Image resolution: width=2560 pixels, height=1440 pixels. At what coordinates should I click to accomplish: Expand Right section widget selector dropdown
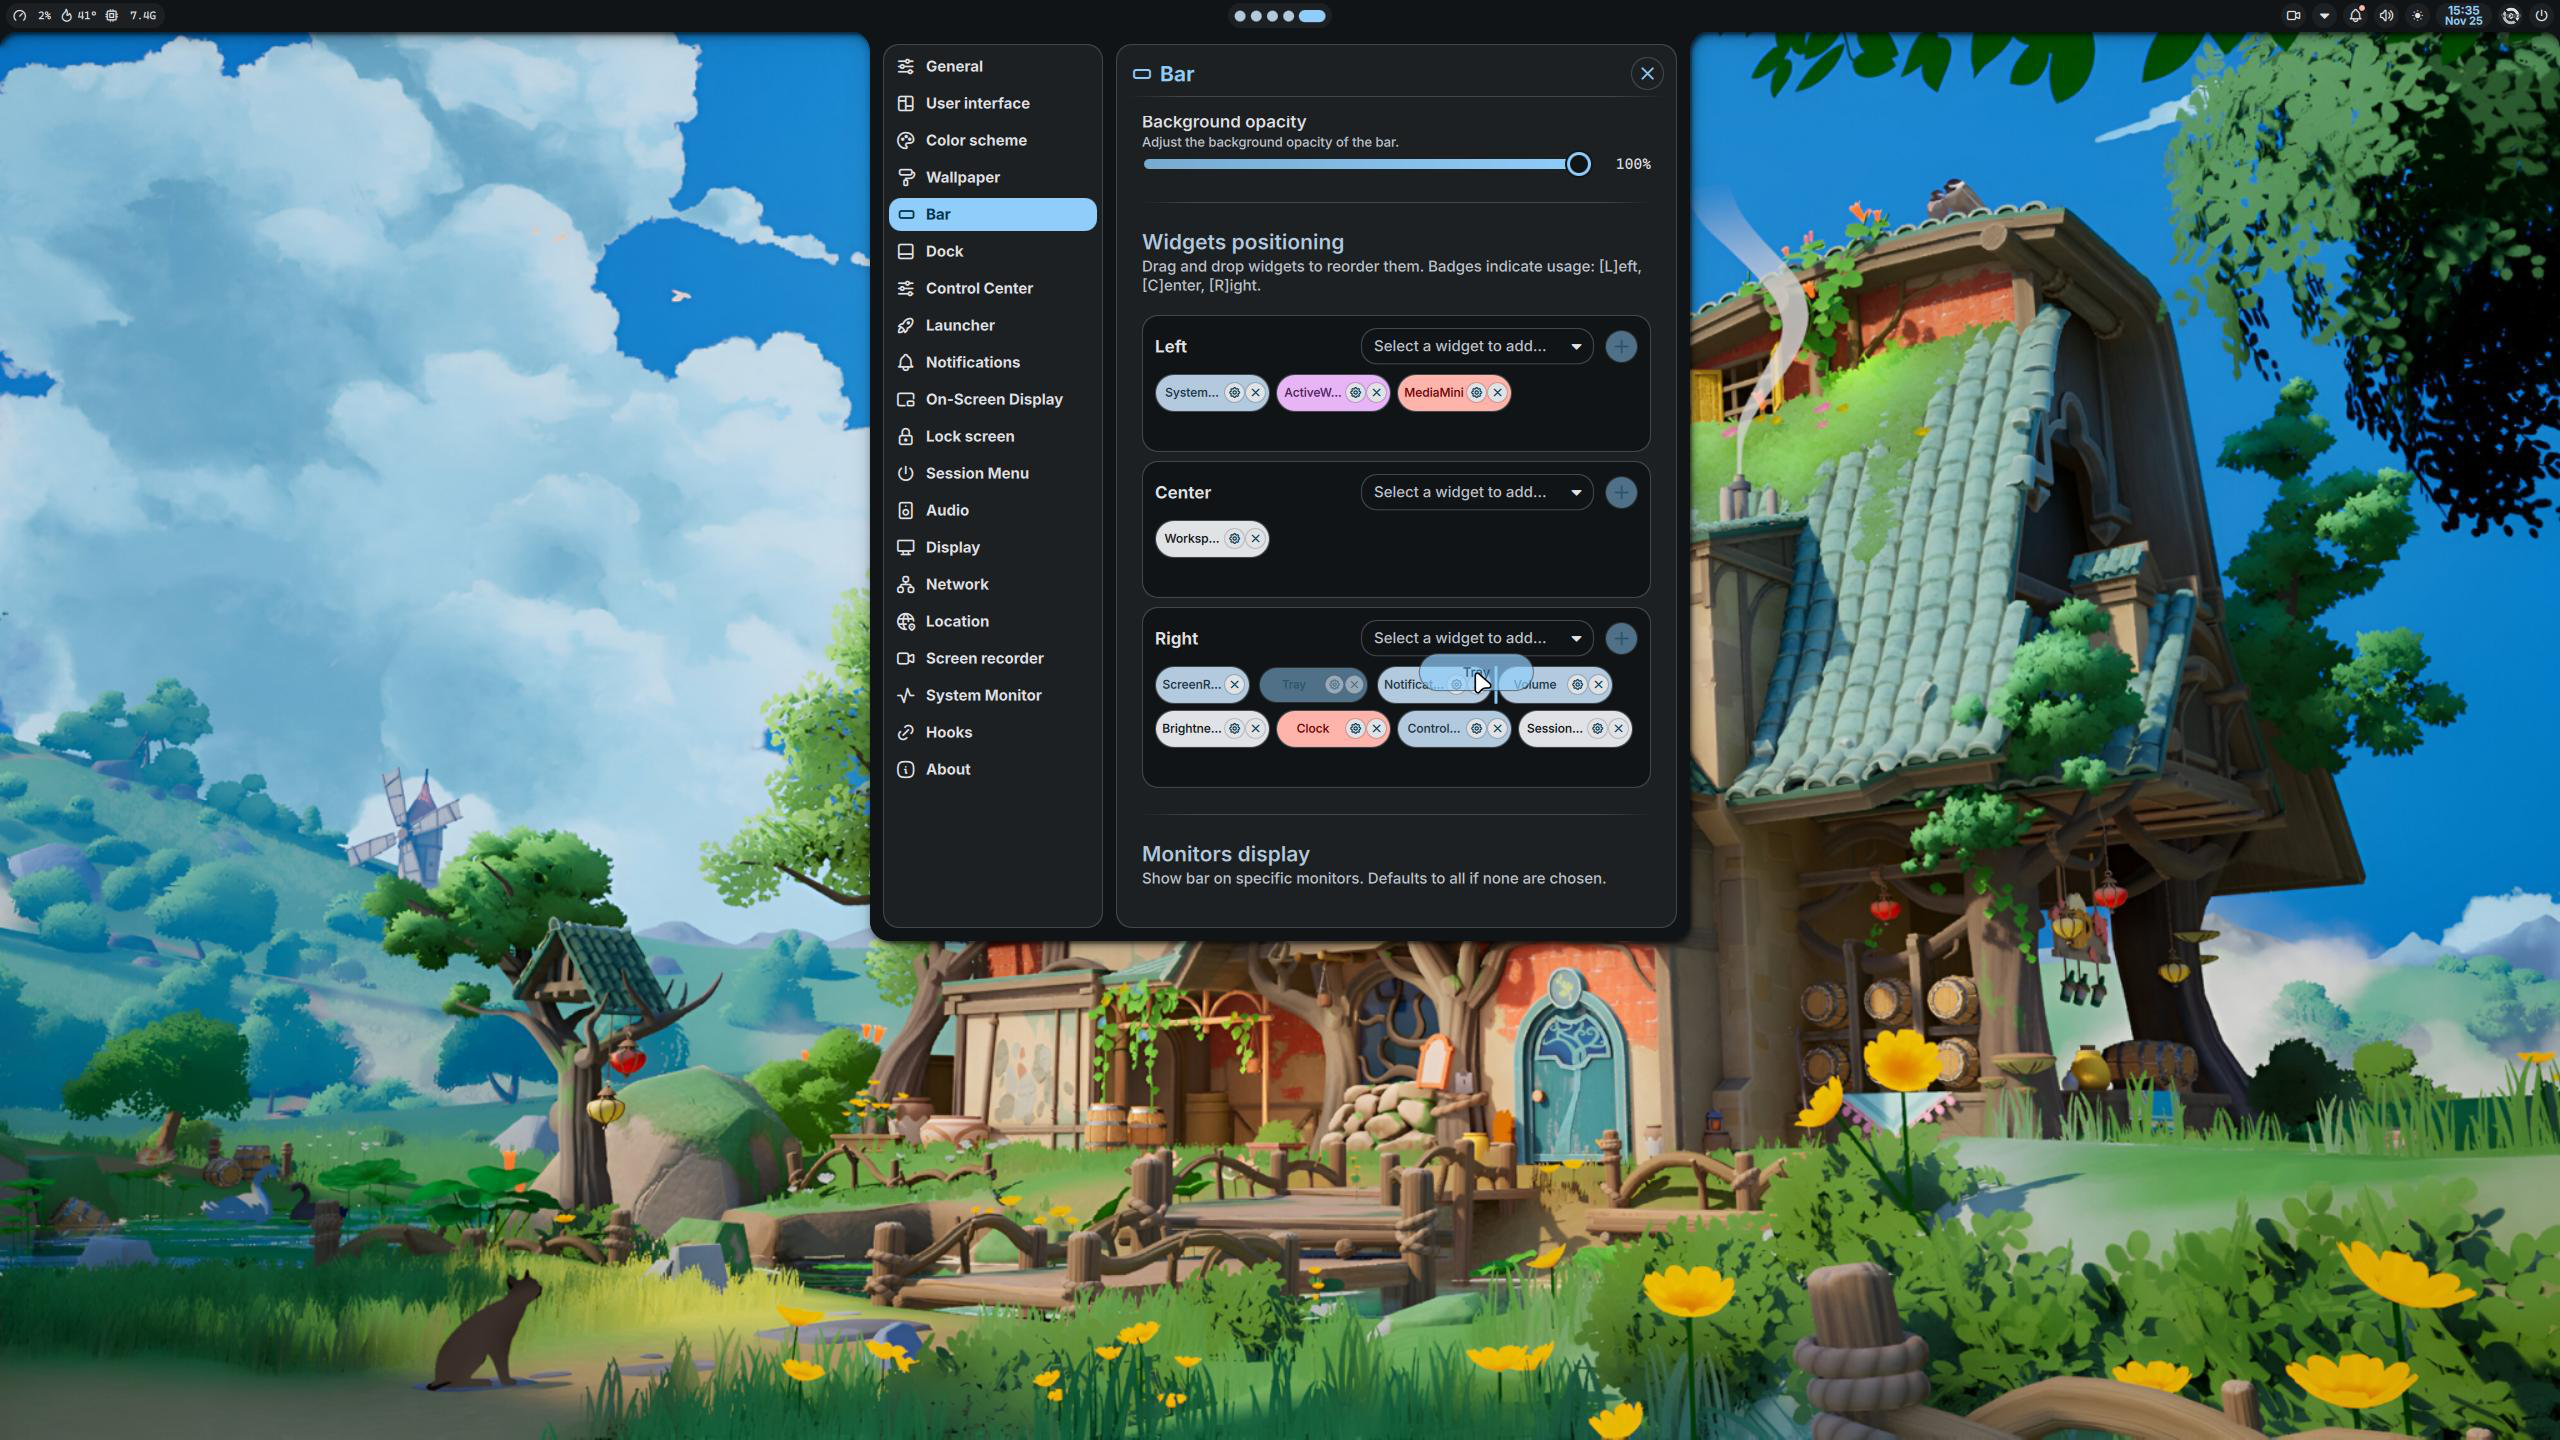1476,638
